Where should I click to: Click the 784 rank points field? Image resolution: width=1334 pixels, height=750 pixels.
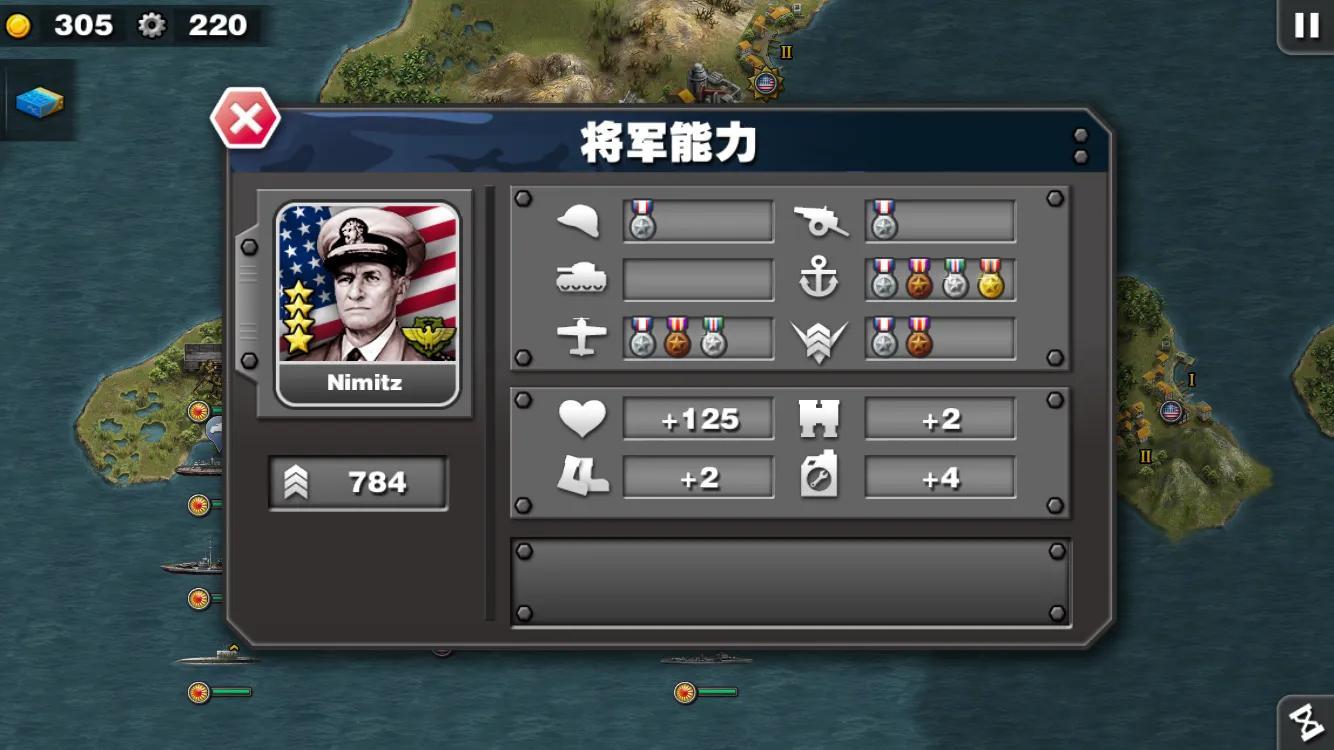(x=358, y=483)
